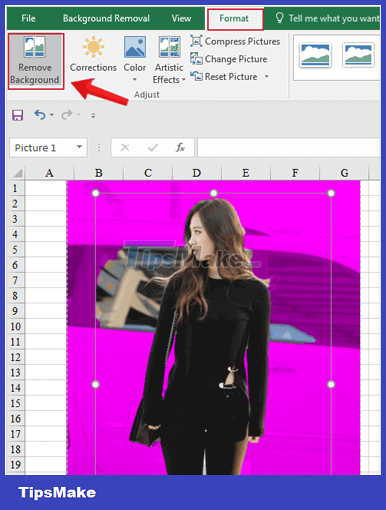
Task: Expand the Reset Picture dropdown arrow
Action: click(x=267, y=76)
